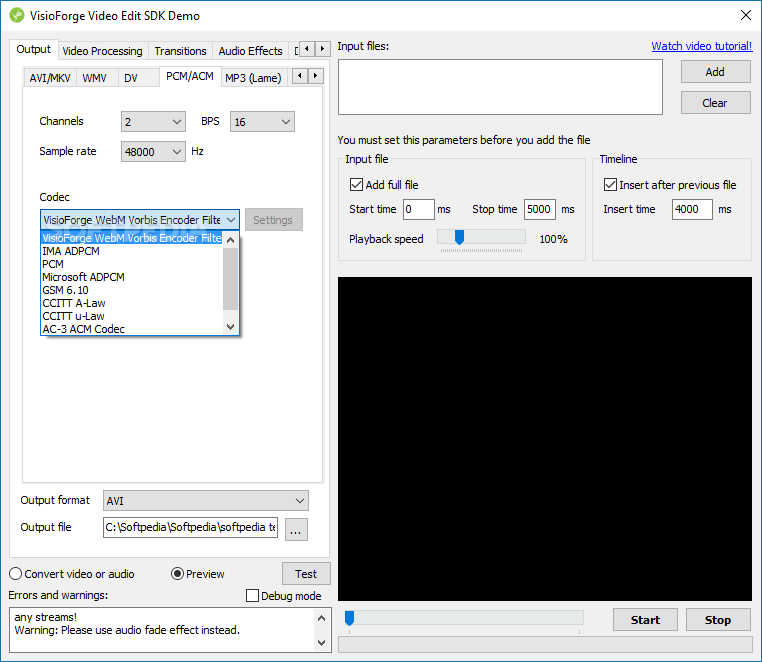Screen dimensions: 762x662
Task: Click the Test button
Action: (306, 574)
